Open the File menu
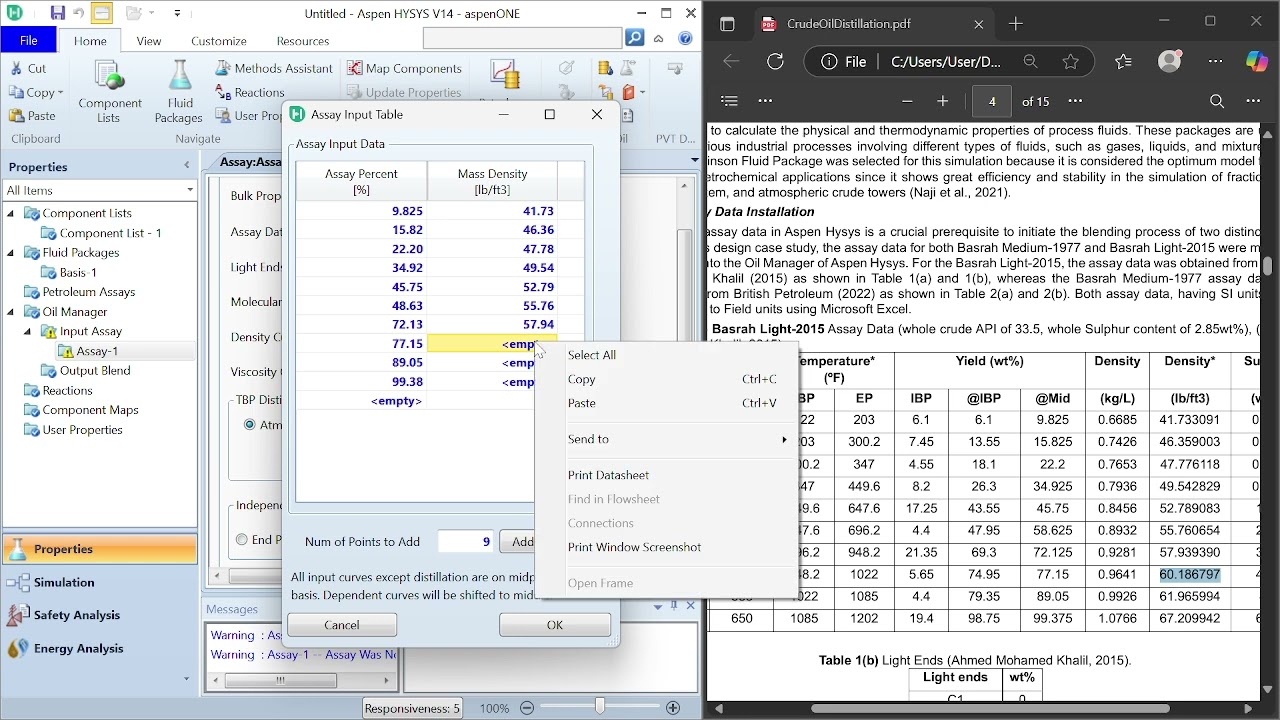This screenshot has height=720, width=1280. coord(29,40)
